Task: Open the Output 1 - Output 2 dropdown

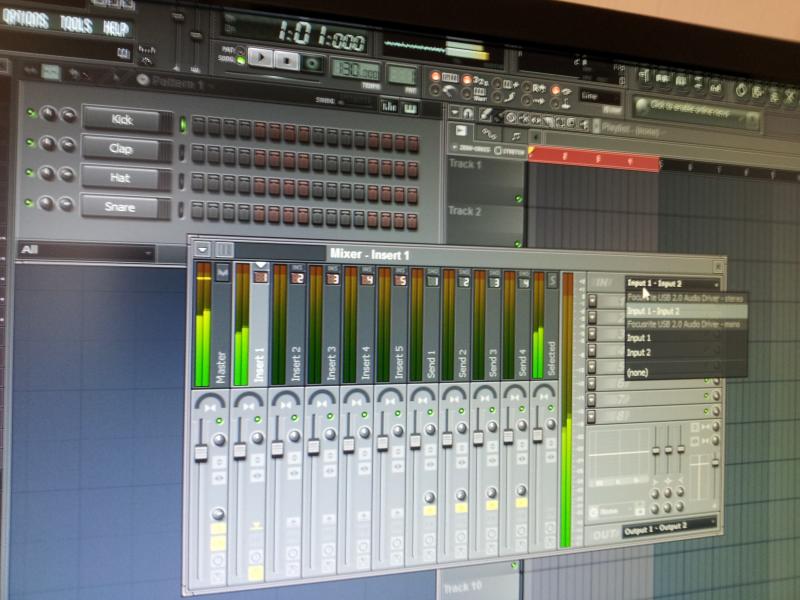Action: (x=668, y=528)
